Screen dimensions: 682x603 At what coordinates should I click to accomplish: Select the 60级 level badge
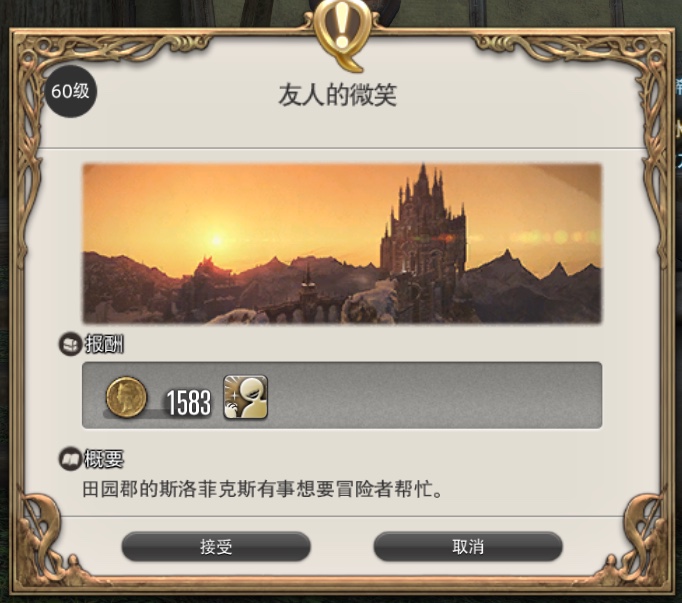70,92
